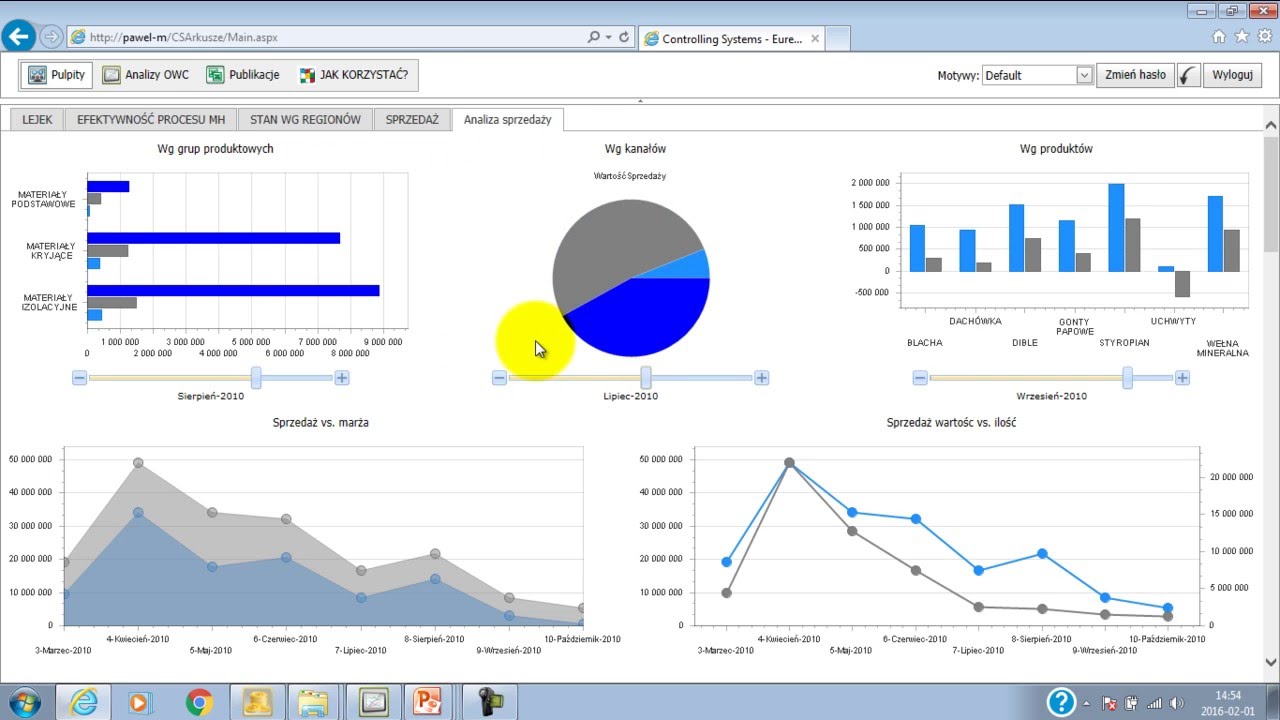Click the browser forward arrow
Screen dimensions: 1280x720
click(51, 37)
